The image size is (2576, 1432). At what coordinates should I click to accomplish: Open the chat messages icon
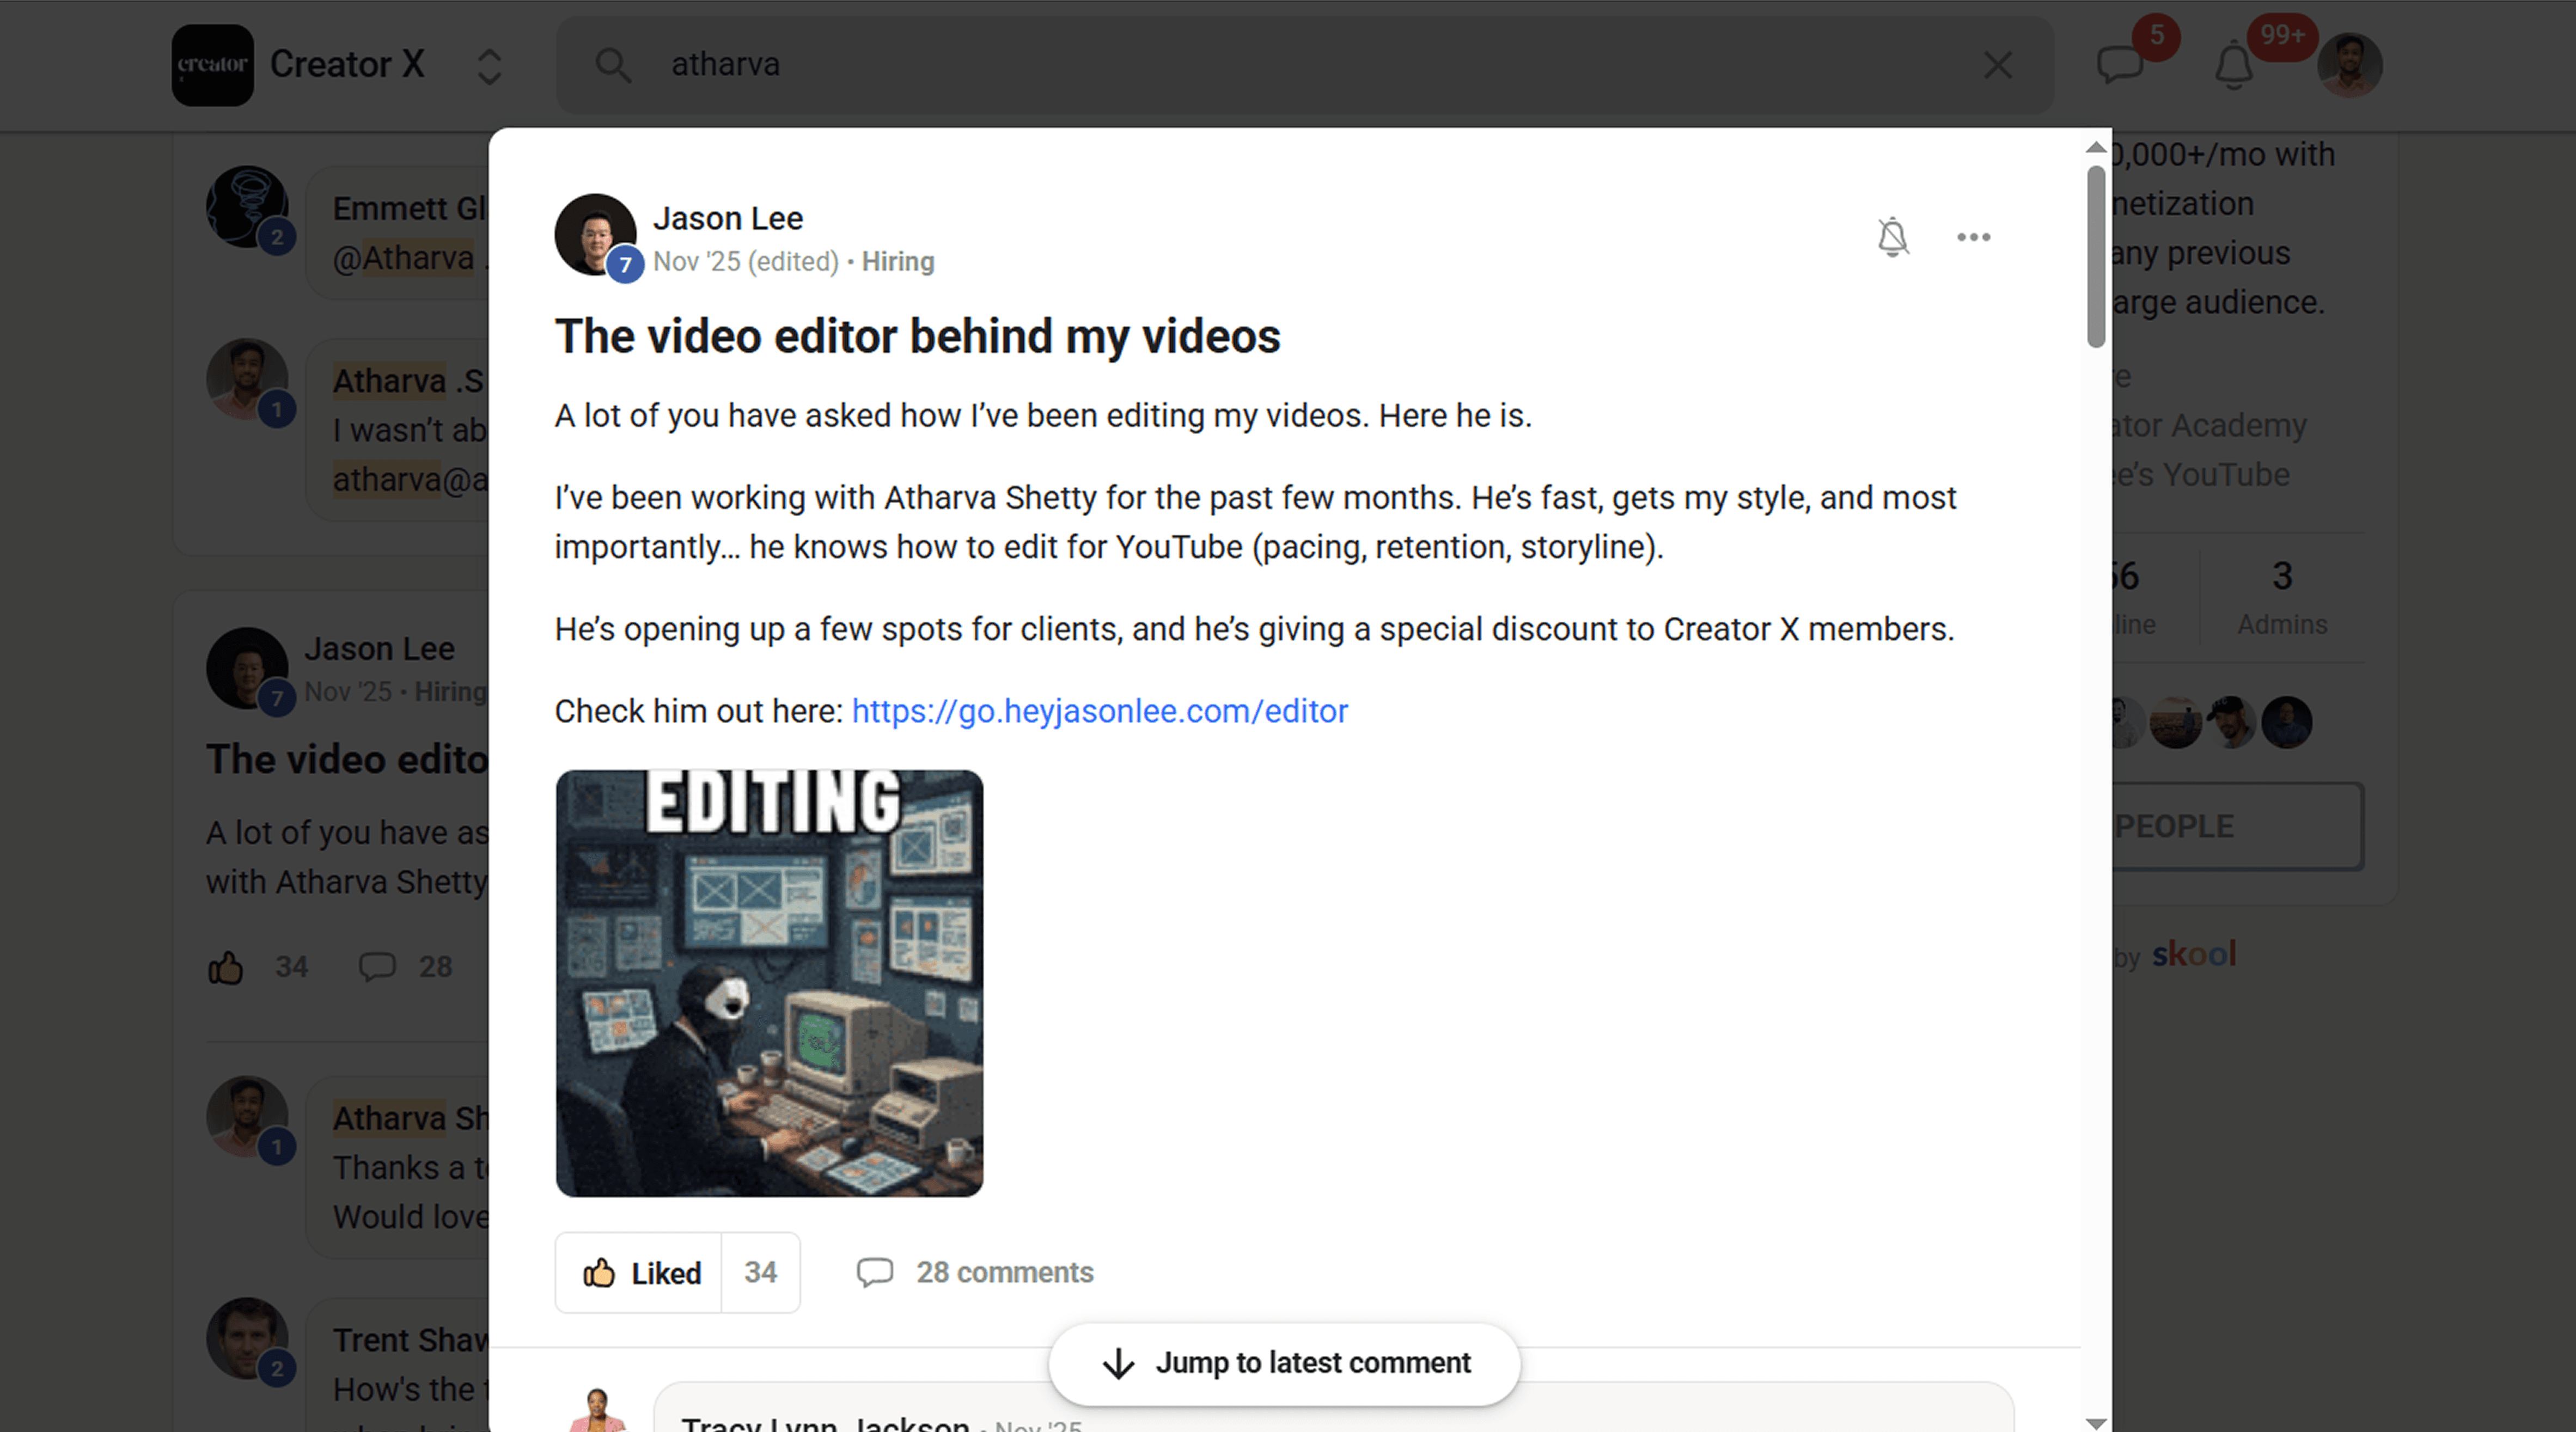click(x=2119, y=65)
